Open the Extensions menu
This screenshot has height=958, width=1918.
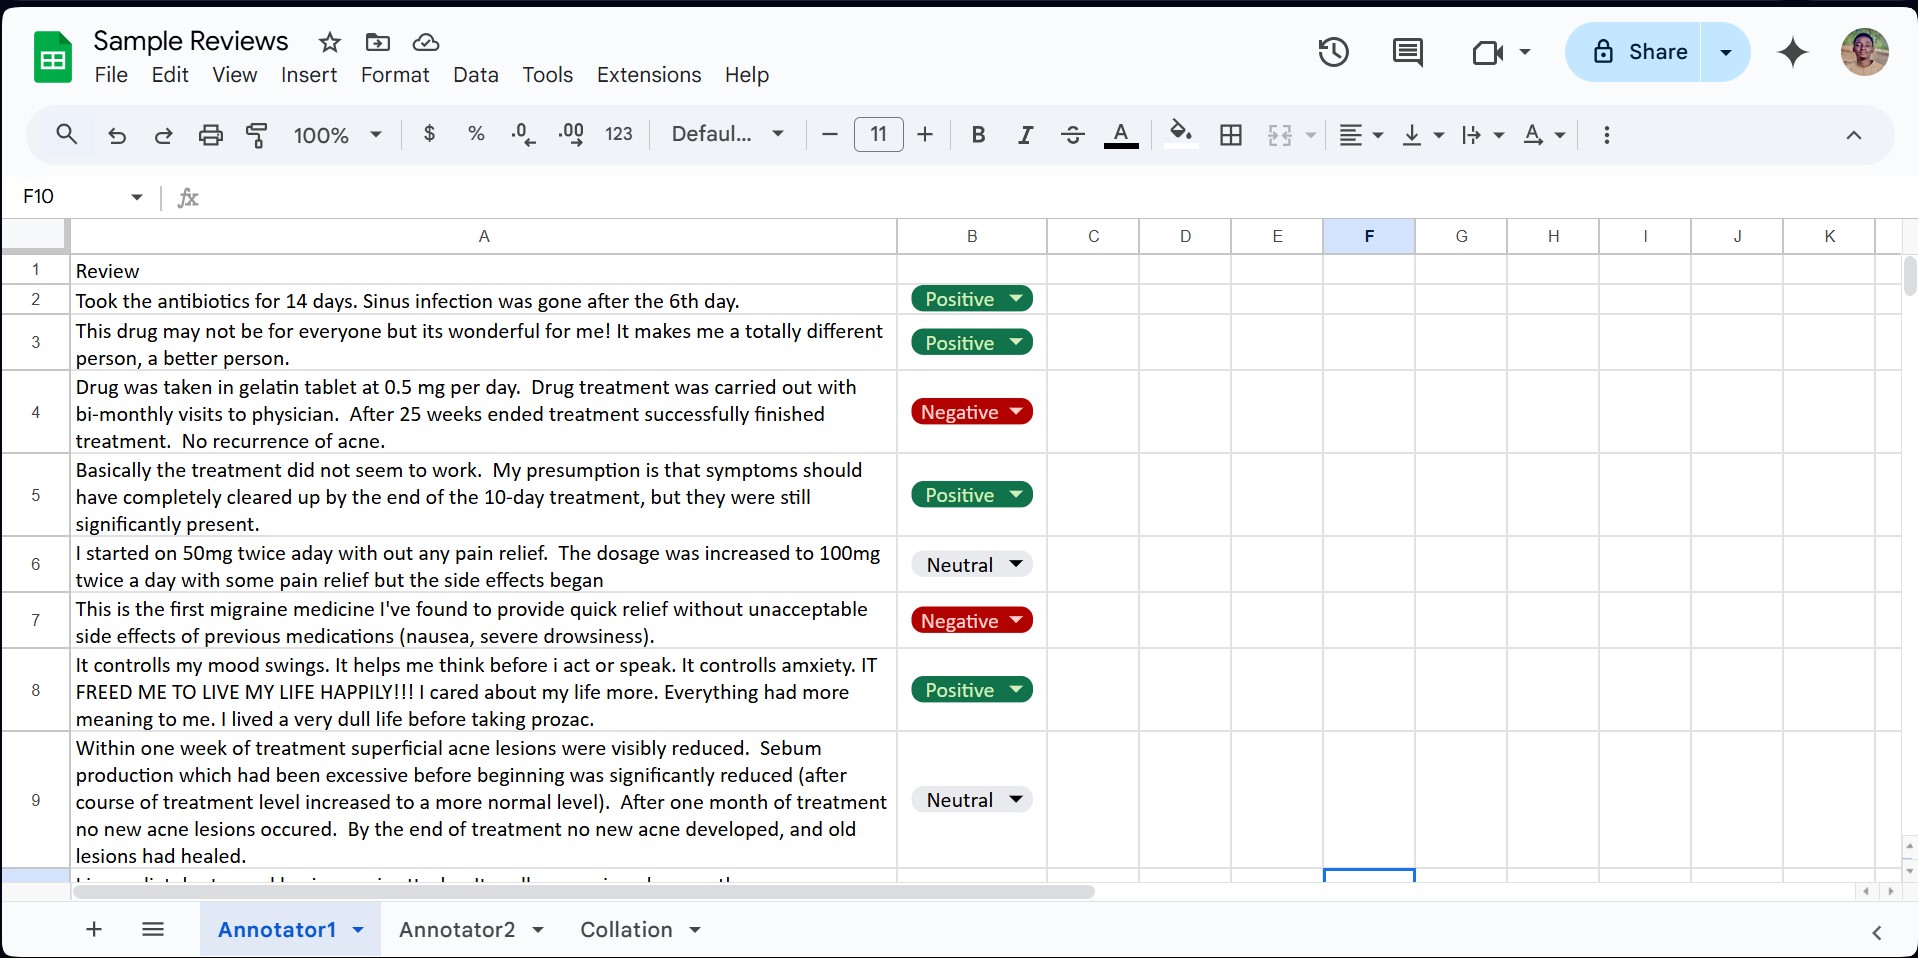tap(648, 75)
